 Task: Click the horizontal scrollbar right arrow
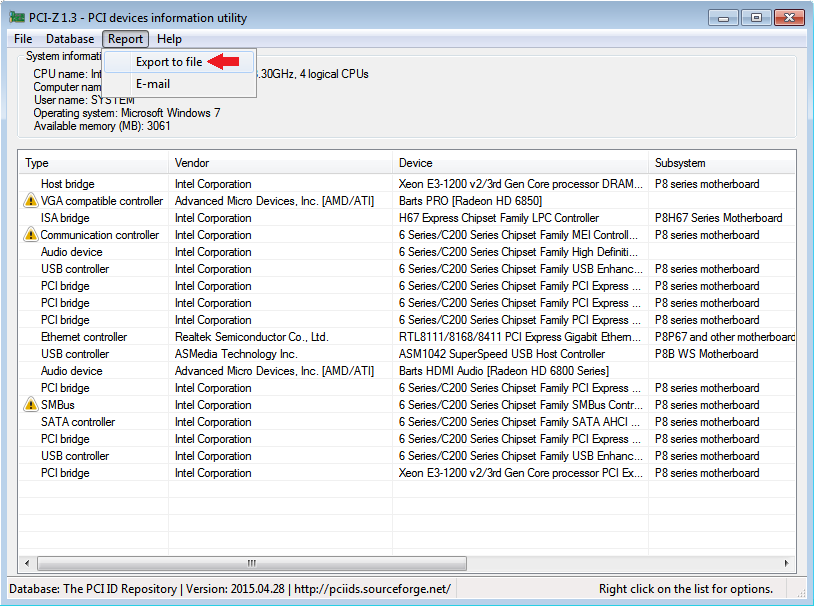click(x=787, y=563)
